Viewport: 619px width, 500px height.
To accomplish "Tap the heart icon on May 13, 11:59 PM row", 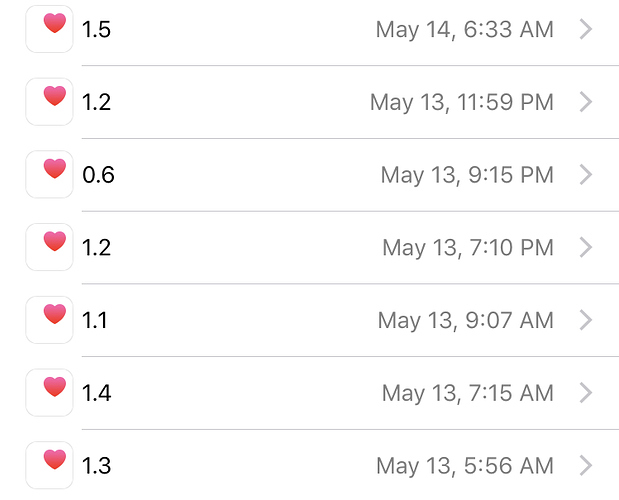I will tap(49, 101).
